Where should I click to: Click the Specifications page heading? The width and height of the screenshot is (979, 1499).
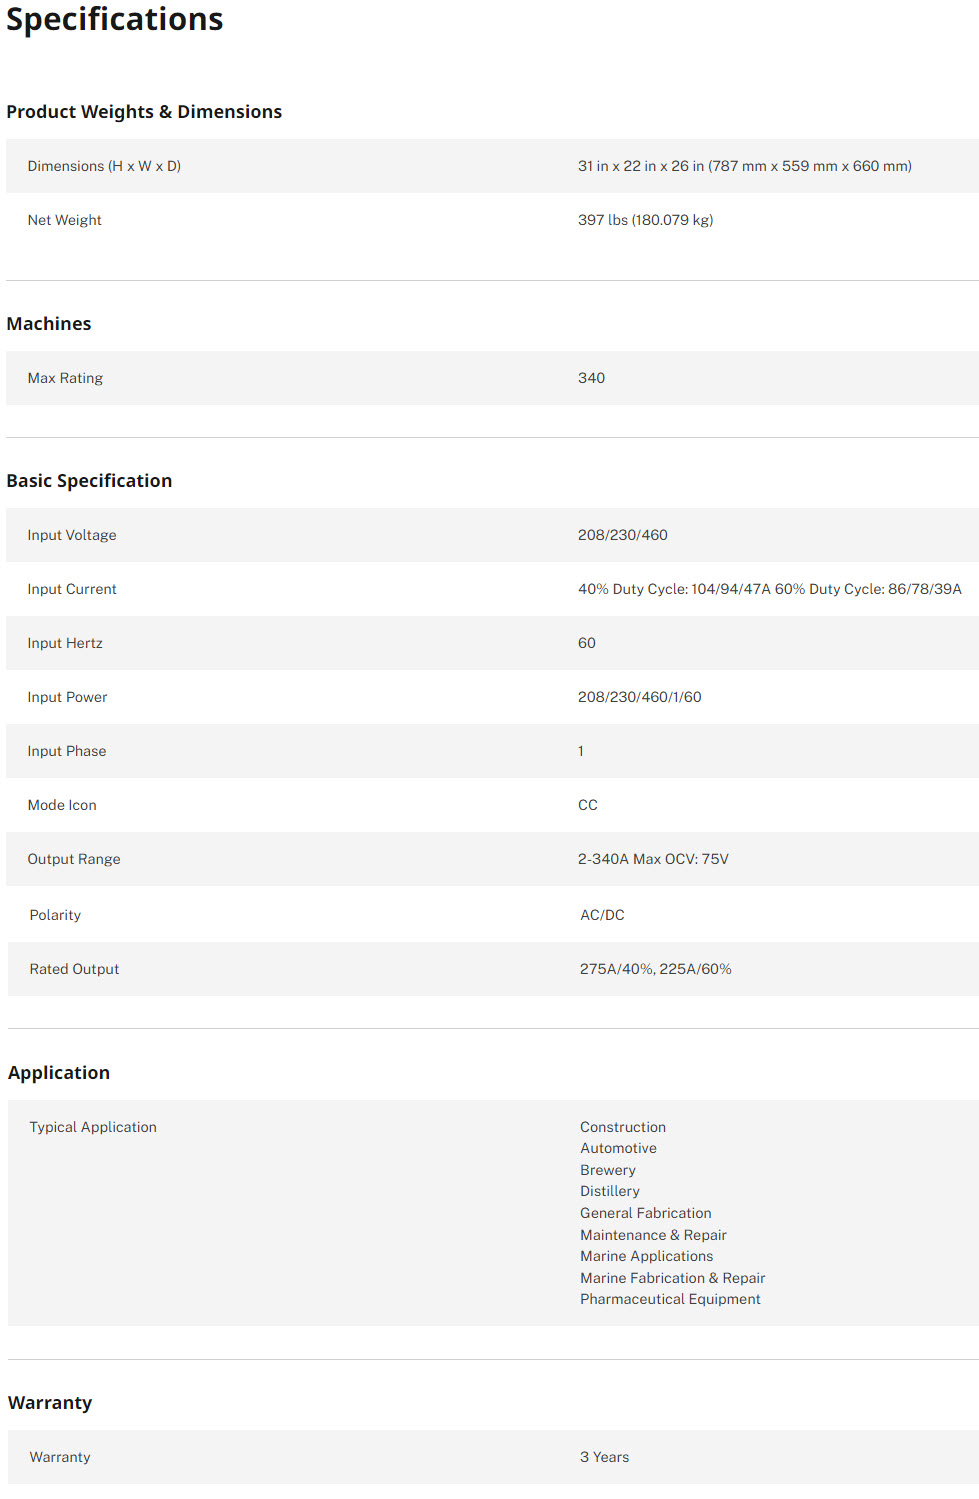[115, 20]
